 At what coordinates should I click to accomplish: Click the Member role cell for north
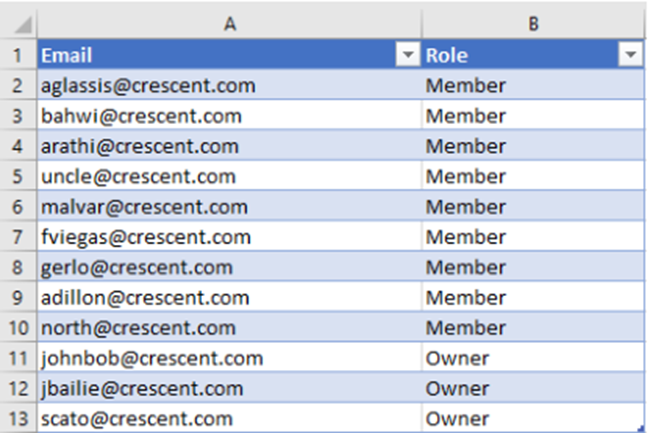coord(466,328)
